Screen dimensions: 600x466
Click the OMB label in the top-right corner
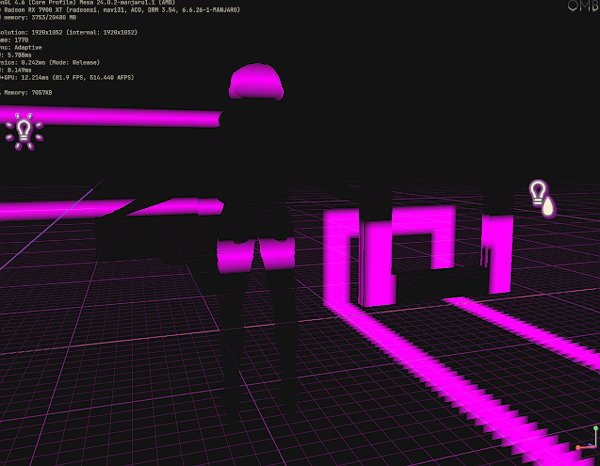point(581,7)
